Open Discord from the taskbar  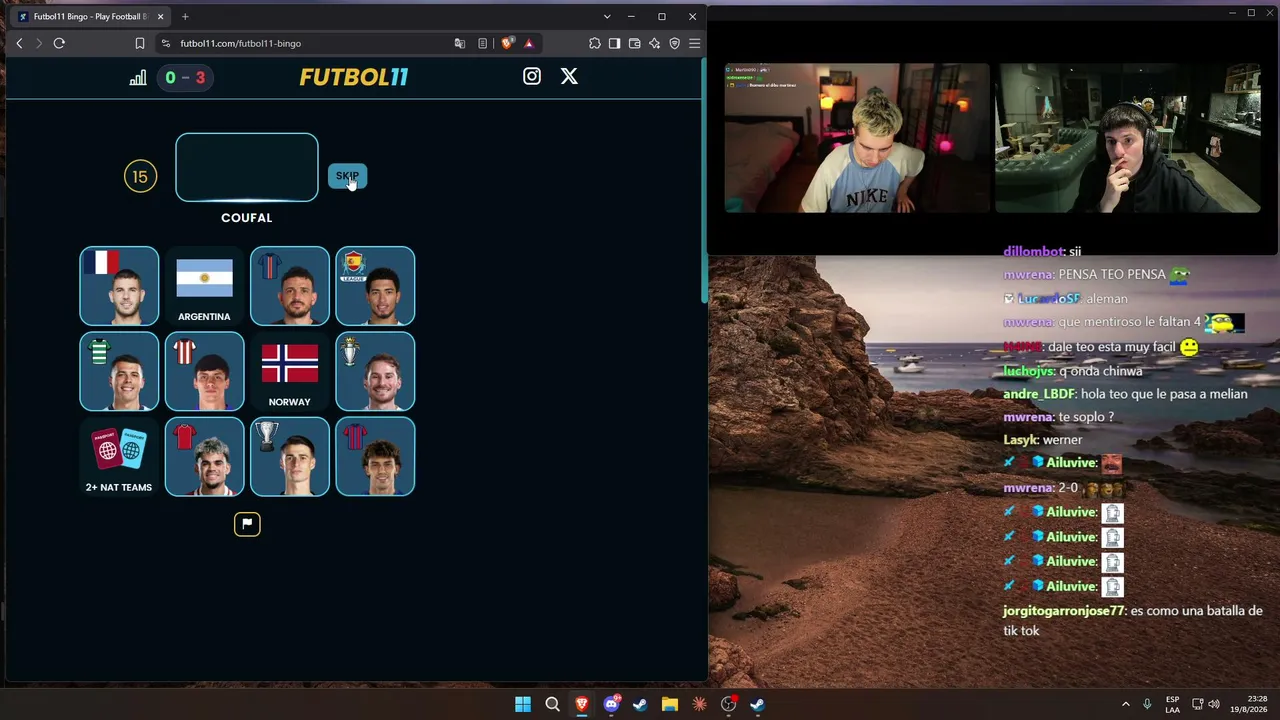(611, 704)
